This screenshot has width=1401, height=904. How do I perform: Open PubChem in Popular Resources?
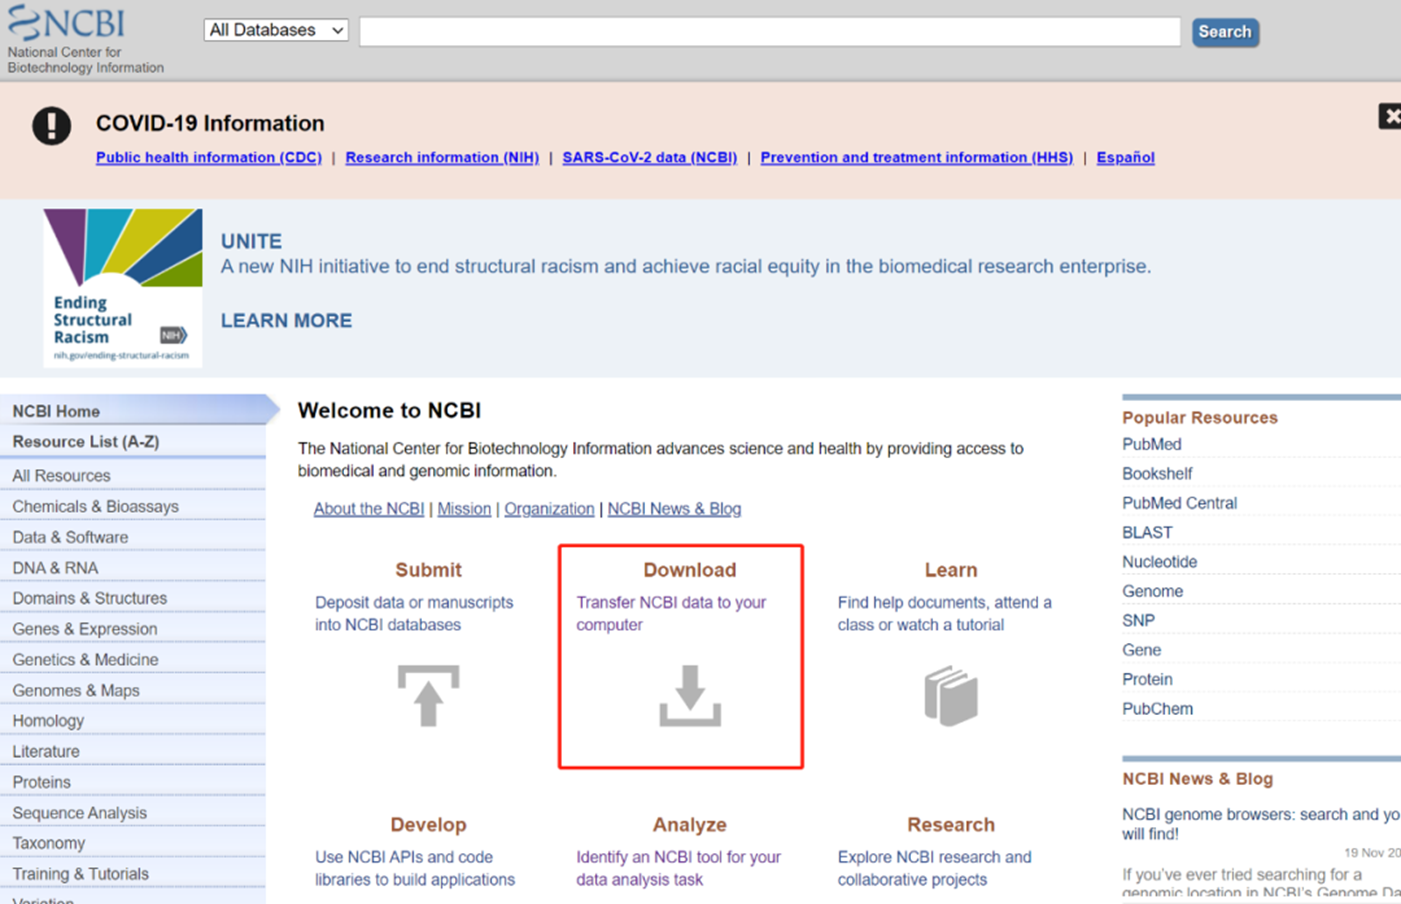(1157, 709)
